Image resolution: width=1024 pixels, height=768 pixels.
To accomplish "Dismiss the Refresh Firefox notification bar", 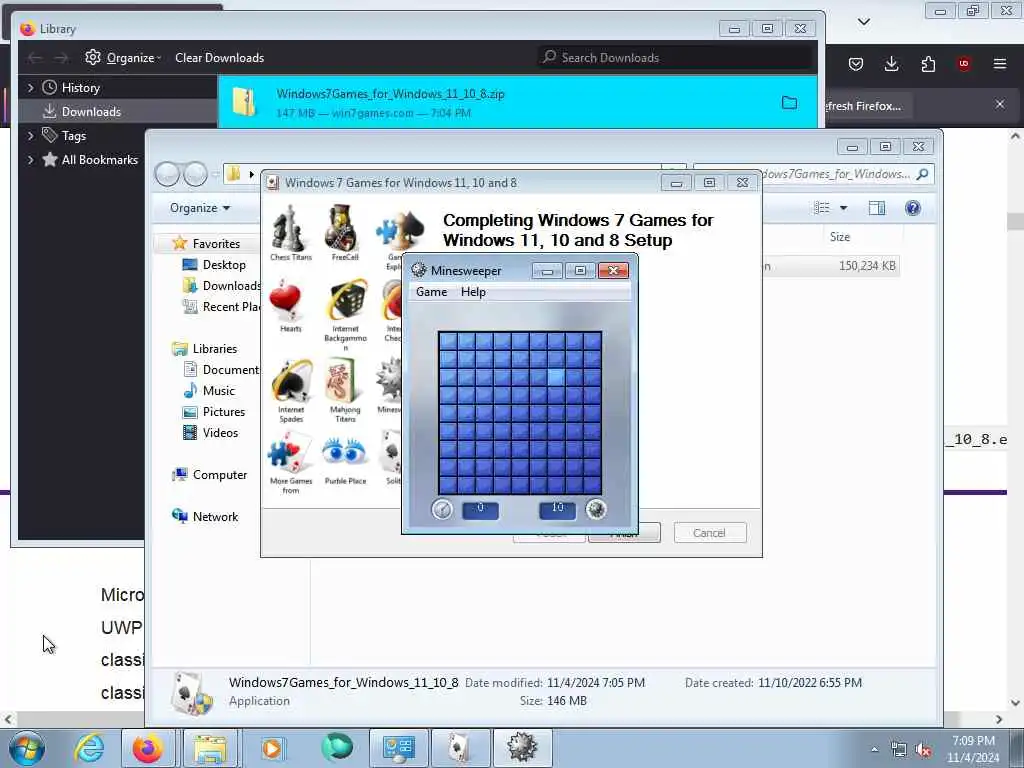I will (x=1000, y=104).
